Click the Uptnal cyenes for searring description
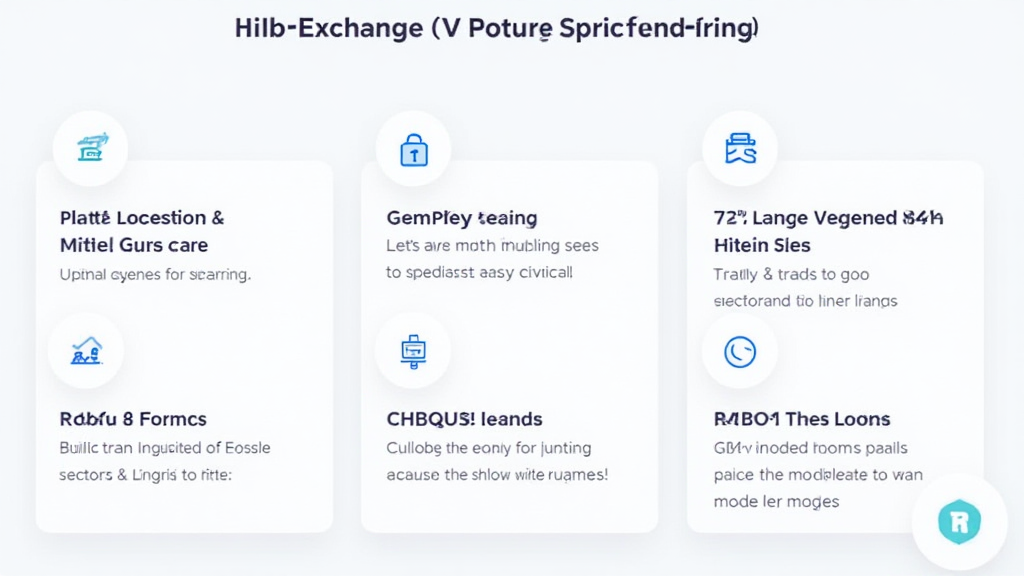 coord(155,274)
